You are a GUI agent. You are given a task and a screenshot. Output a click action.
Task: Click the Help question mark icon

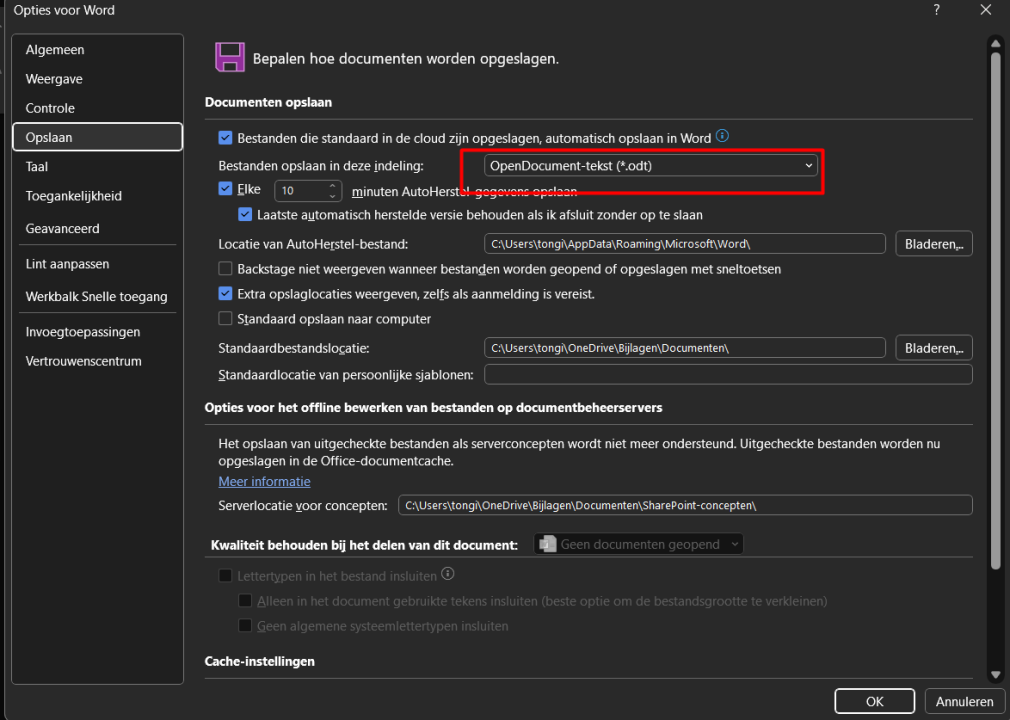pyautogui.click(x=936, y=10)
